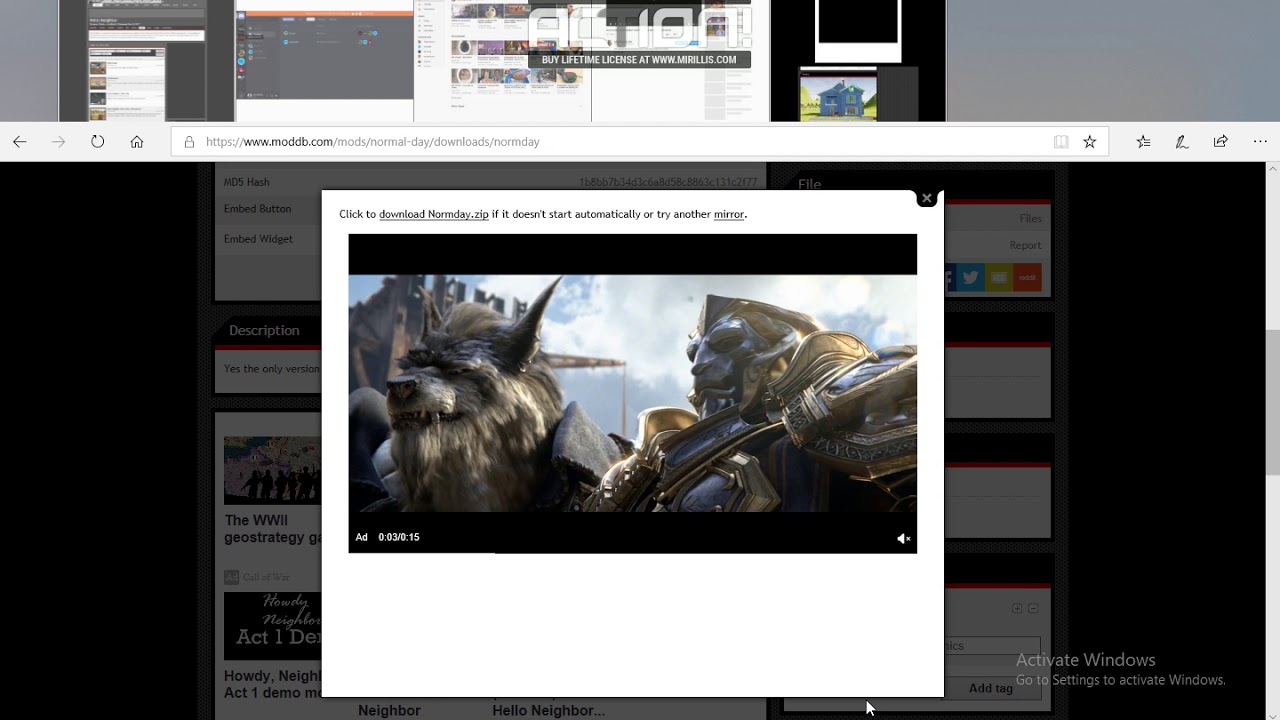Viewport: 1280px width, 720px height.
Task: Click the browser forward arrow
Action: pyautogui.click(x=58, y=142)
